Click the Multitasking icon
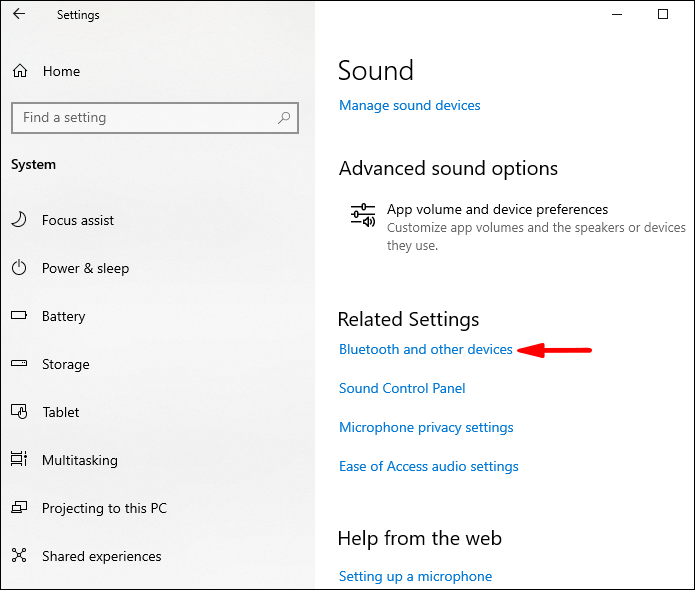 (19, 460)
